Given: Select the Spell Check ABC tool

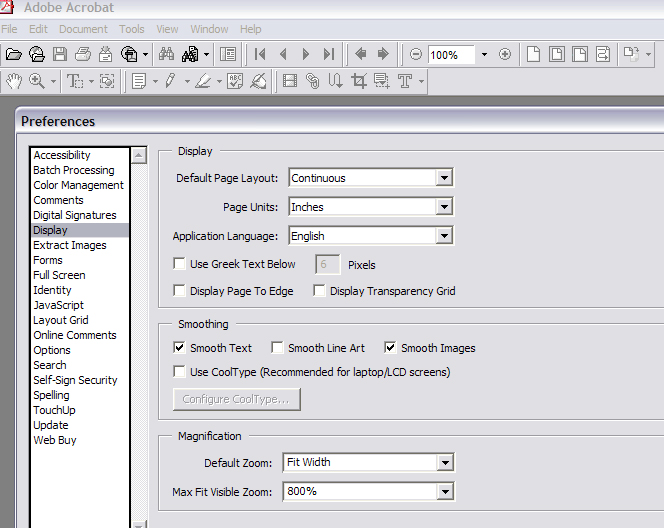Looking at the screenshot, I should (235, 80).
